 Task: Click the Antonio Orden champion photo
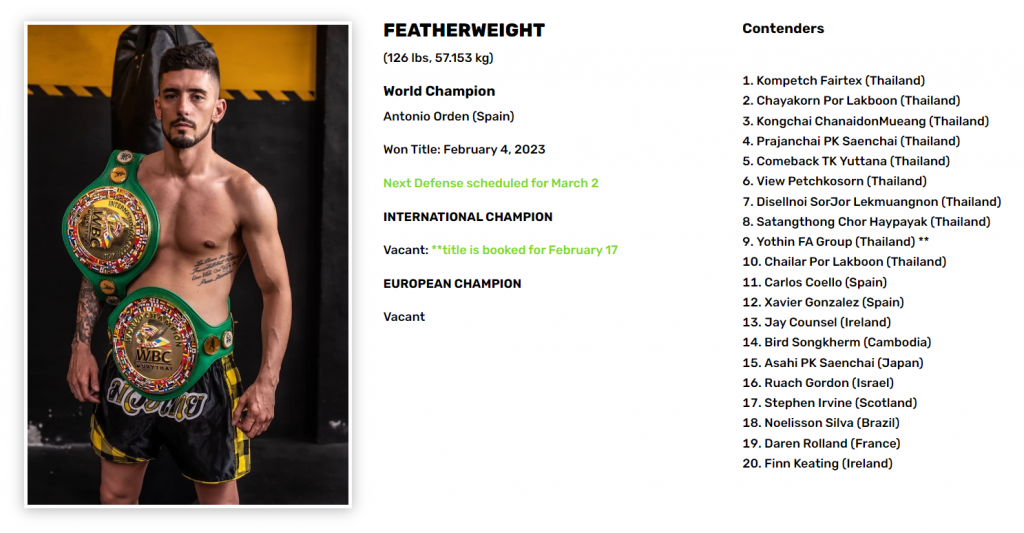click(x=188, y=265)
